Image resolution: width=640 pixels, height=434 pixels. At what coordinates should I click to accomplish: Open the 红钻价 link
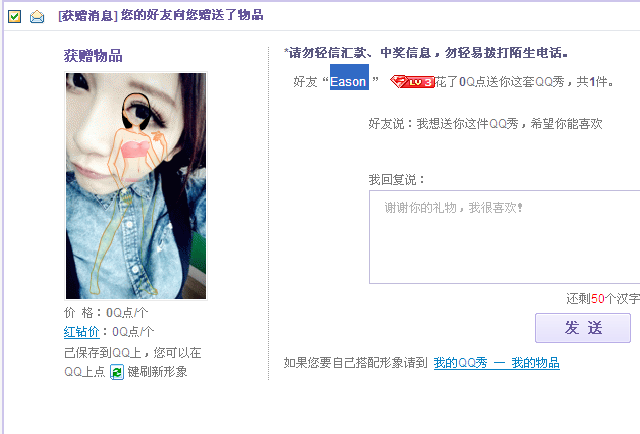point(81,332)
